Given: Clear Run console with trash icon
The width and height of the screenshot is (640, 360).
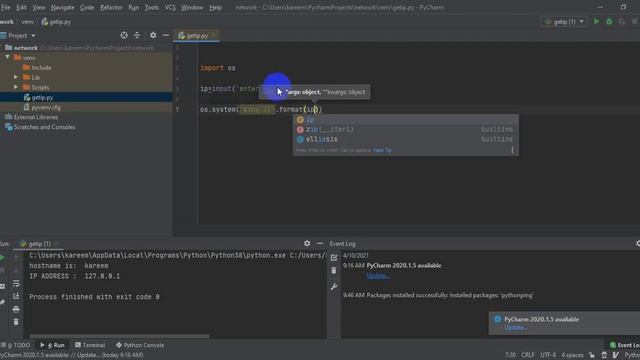Looking at the screenshot, I should click(16, 322).
